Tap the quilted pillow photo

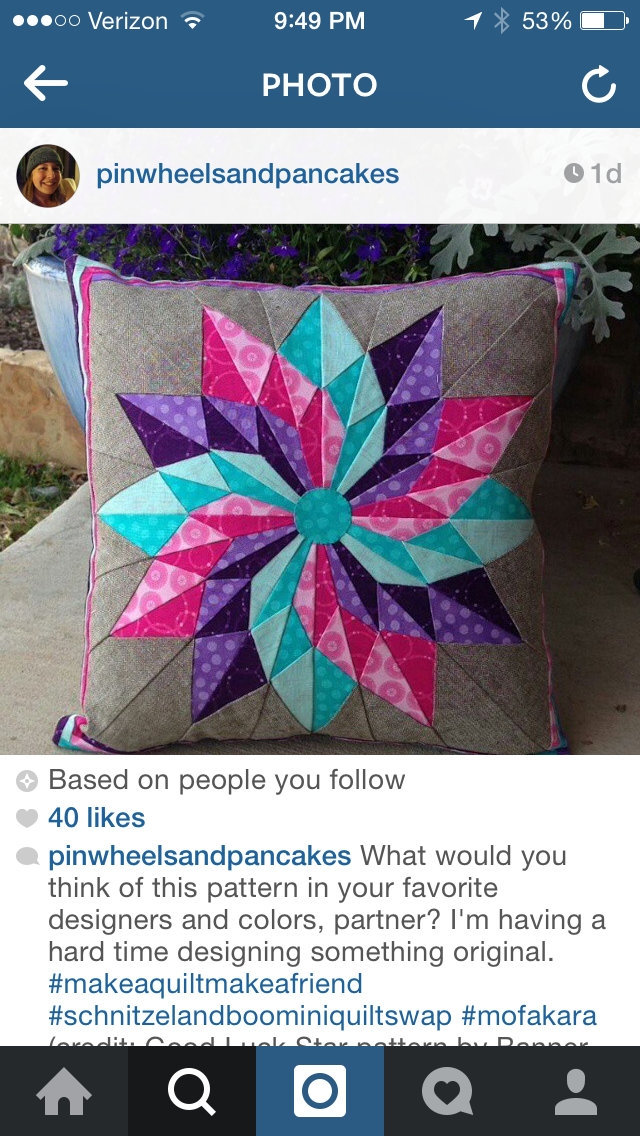coord(320,489)
